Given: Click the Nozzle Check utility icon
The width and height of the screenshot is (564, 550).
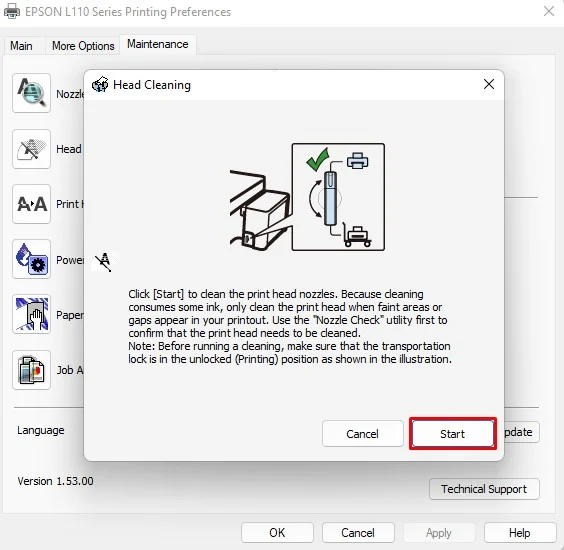Looking at the screenshot, I should pos(31,93).
